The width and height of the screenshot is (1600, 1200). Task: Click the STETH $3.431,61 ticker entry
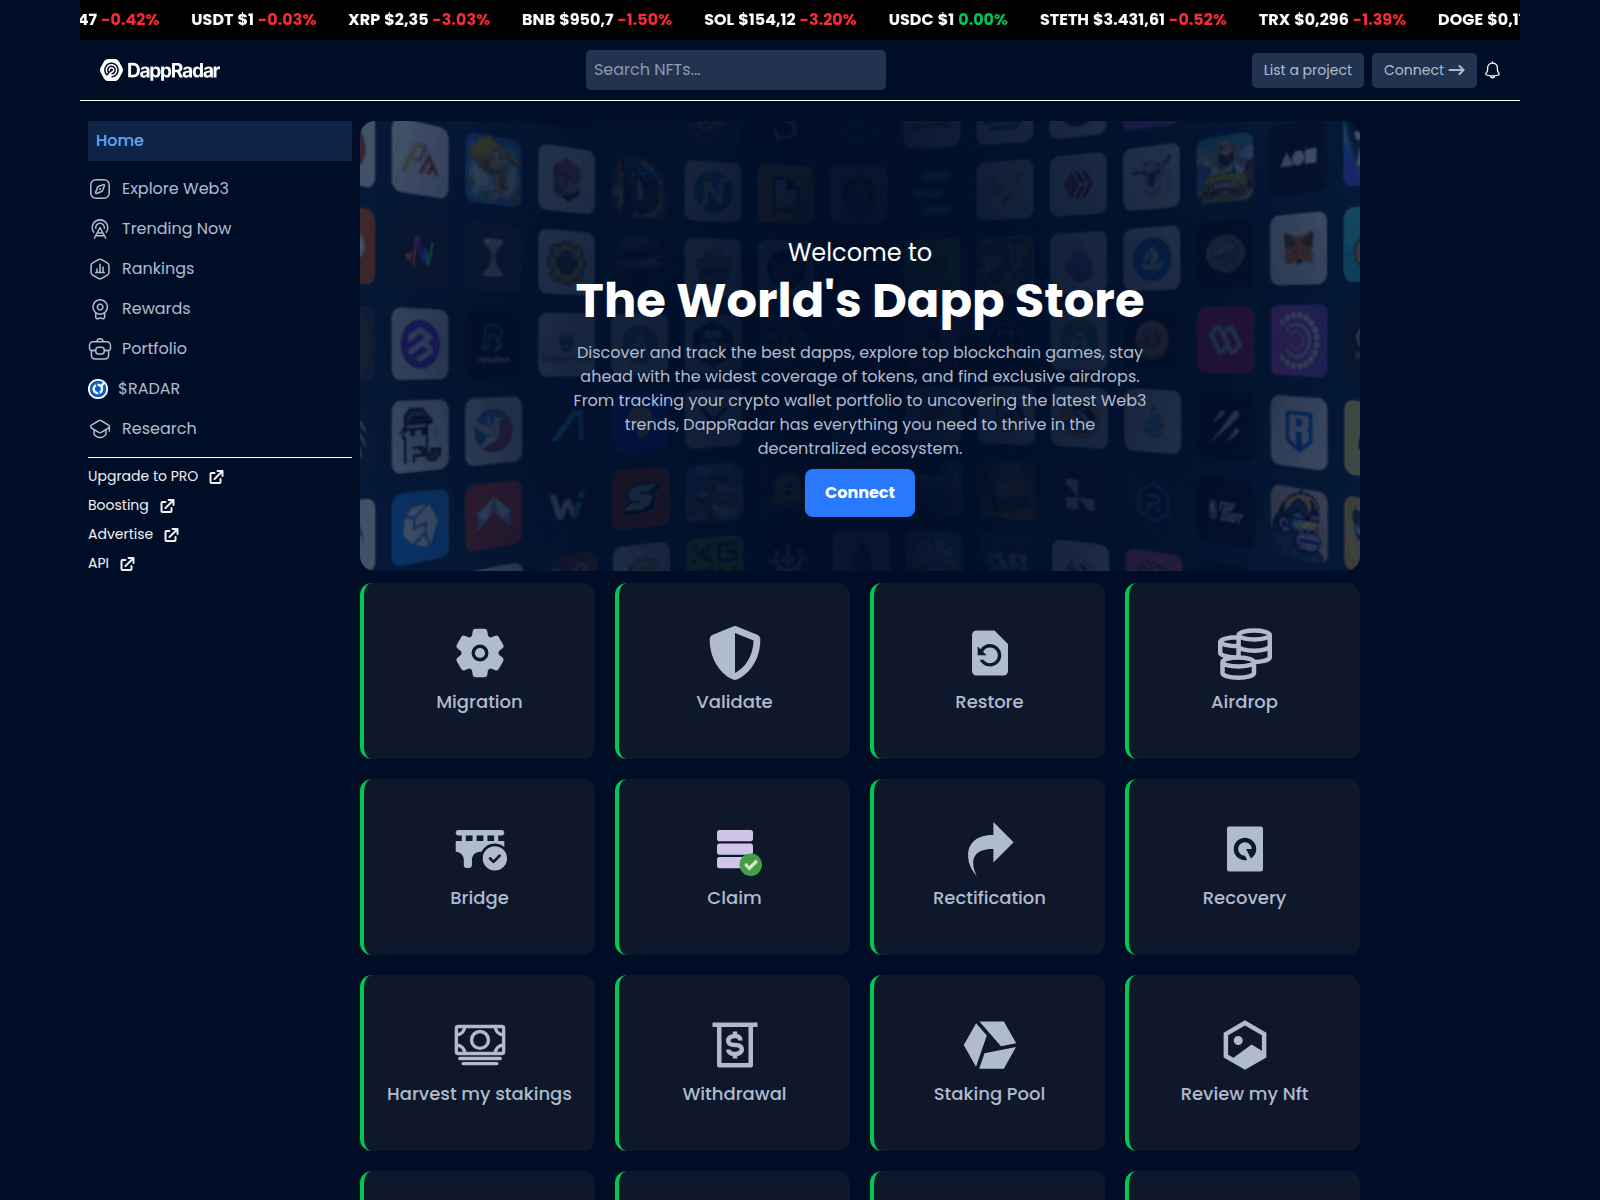1133,19
